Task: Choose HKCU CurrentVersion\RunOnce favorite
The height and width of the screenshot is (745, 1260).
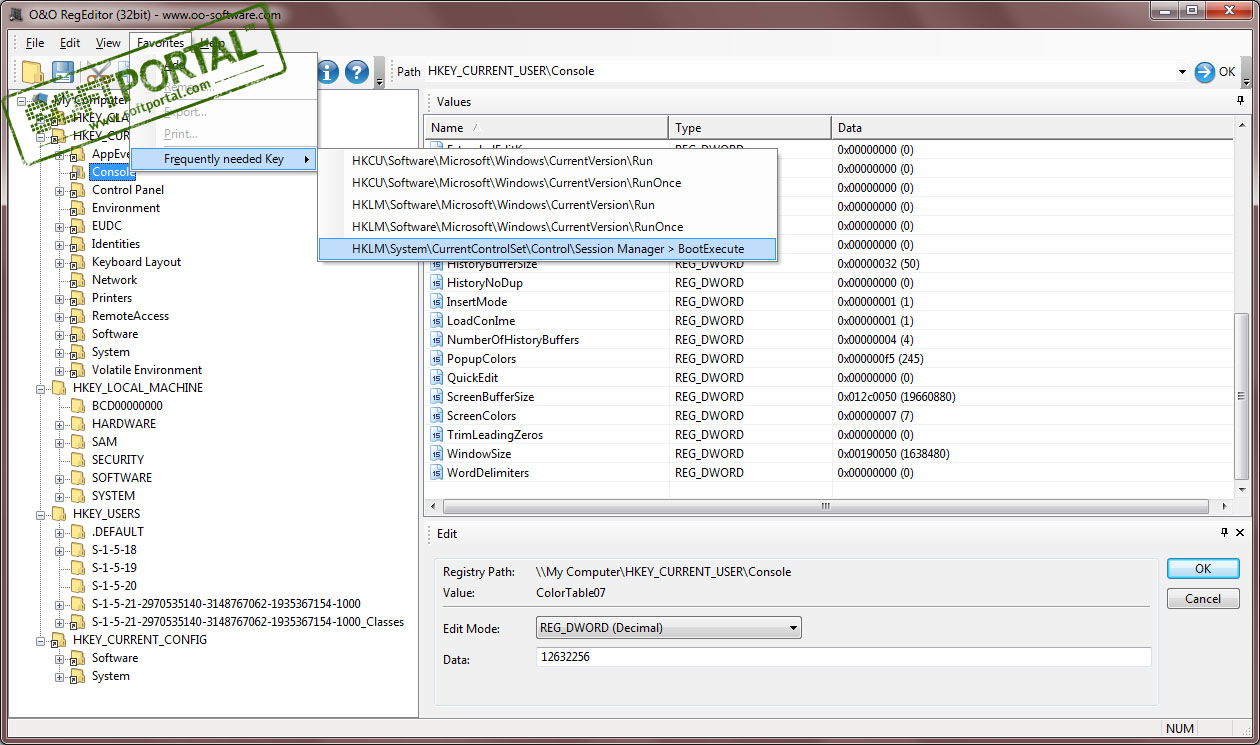Action: (547, 183)
